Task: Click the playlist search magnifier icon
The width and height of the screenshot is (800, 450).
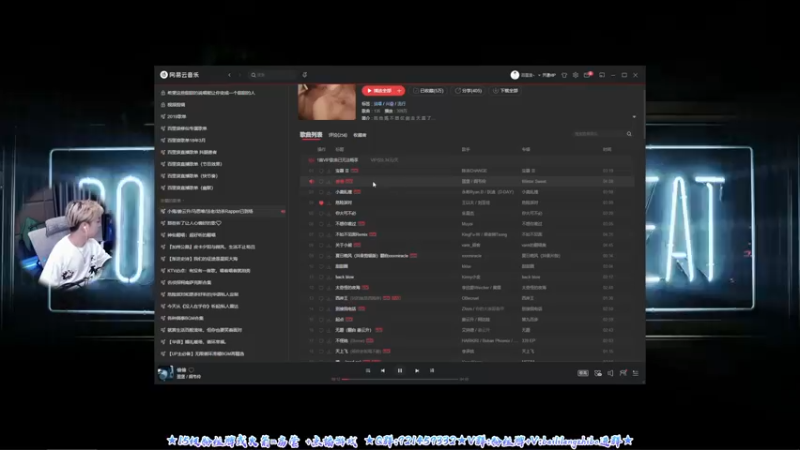Action: (629, 134)
